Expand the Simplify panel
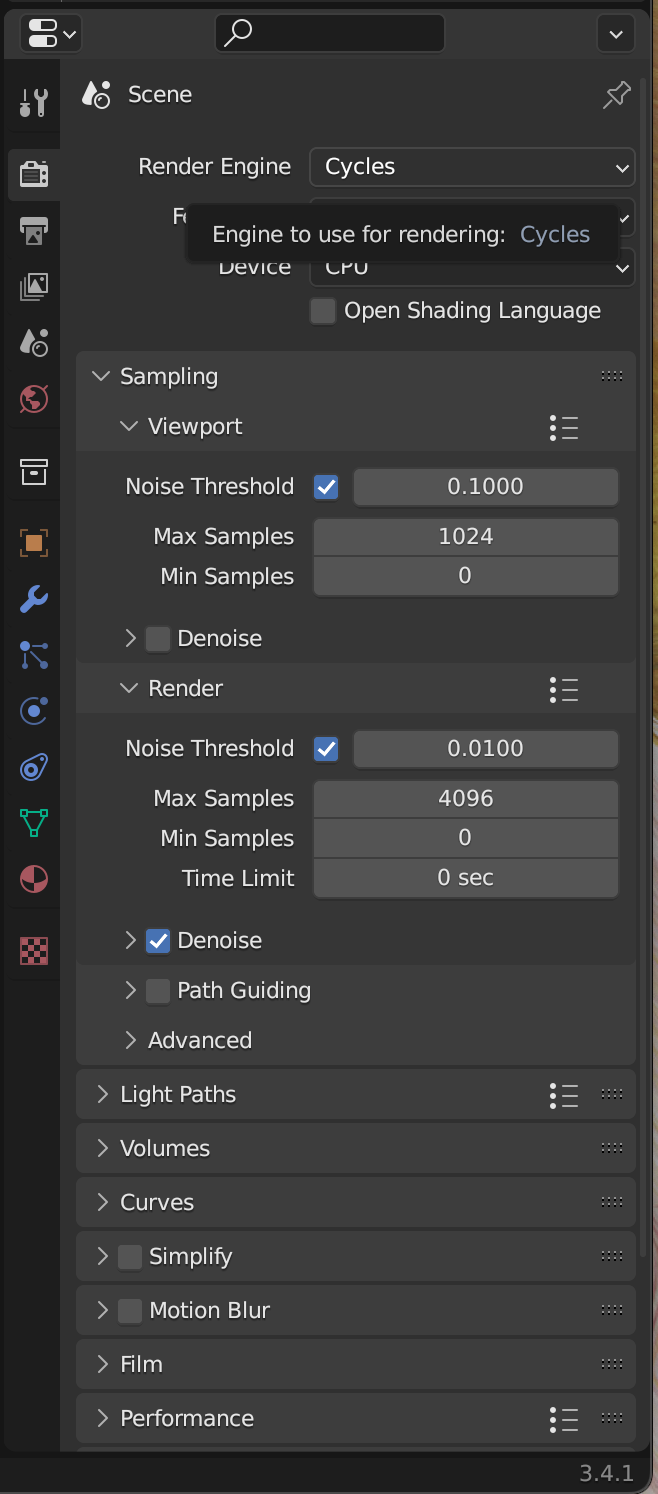This screenshot has width=658, height=1494. pos(102,1257)
